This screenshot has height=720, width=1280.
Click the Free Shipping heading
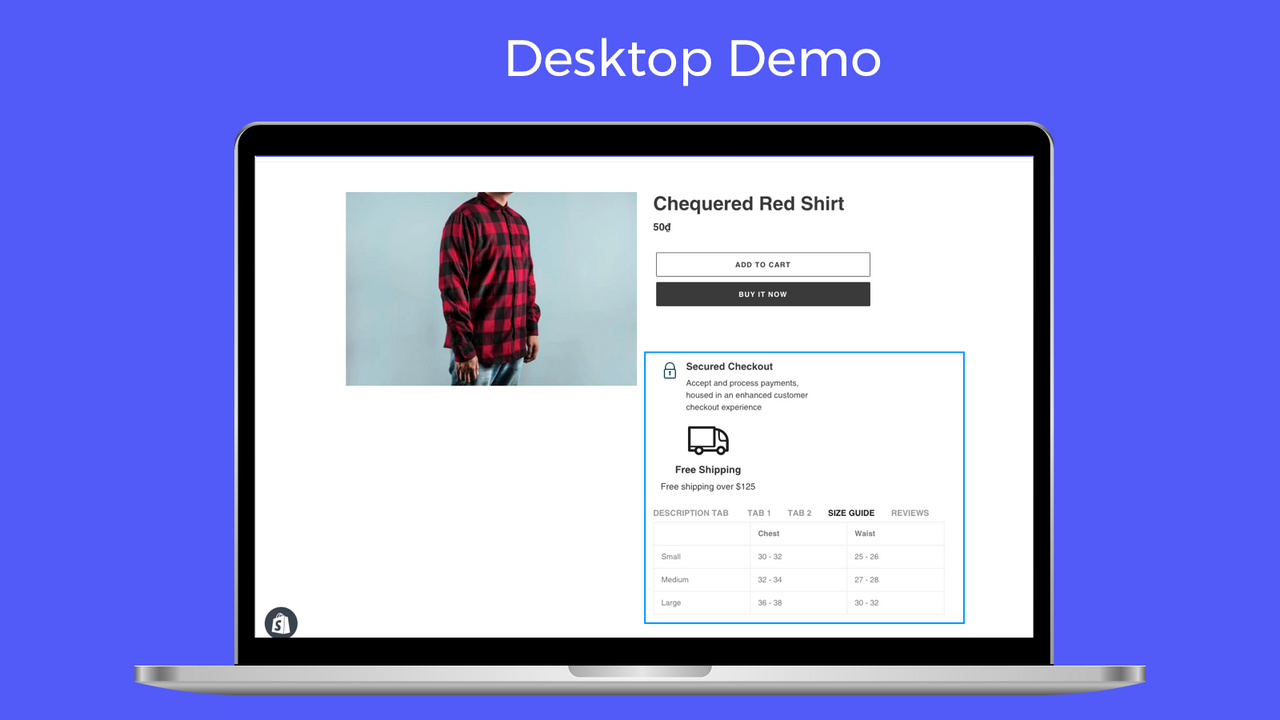click(x=708, y=469)
